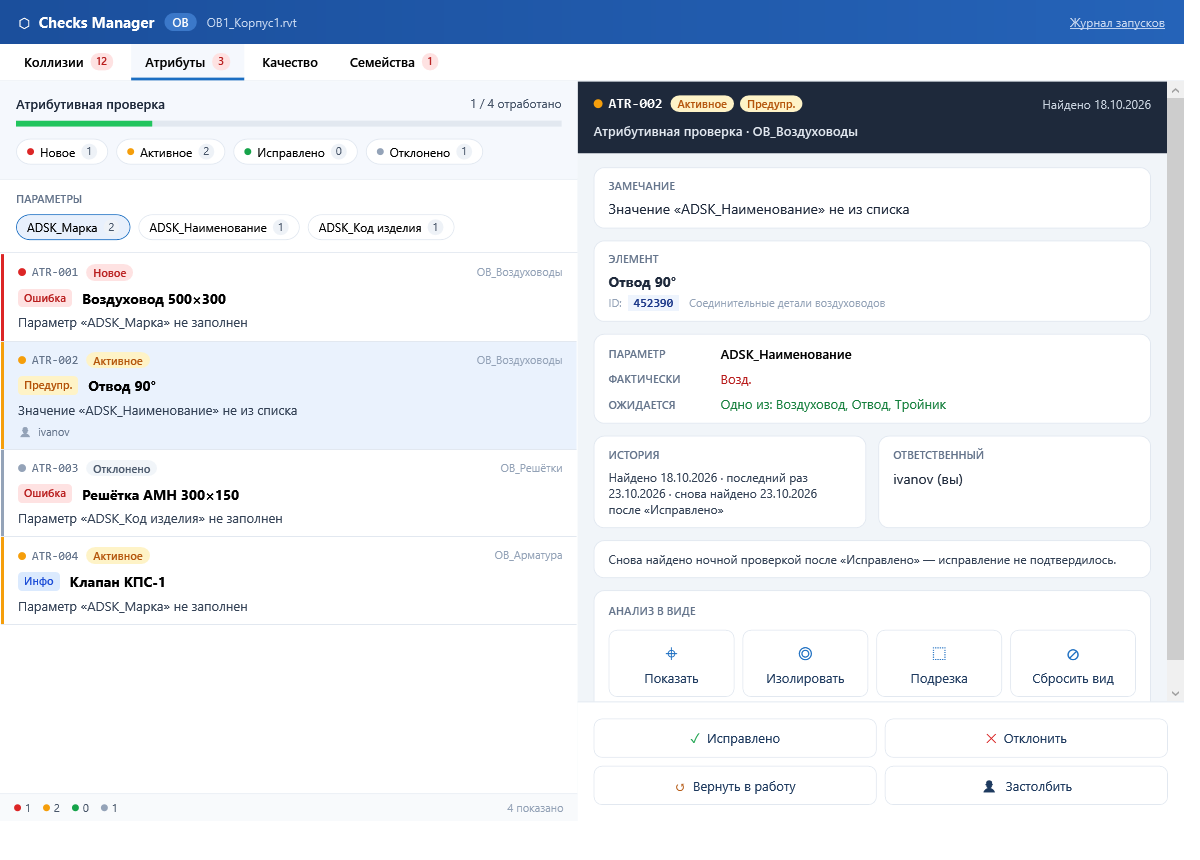The image size is (1200, 860).
Task: Click the Инфо badge on ATR-004
Action: click(39, 582)
